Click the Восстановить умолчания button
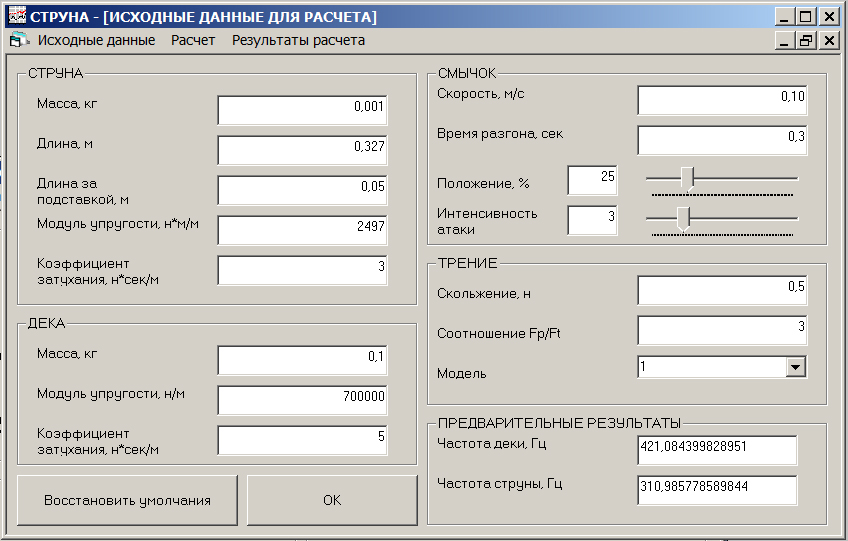 [127, 500]
